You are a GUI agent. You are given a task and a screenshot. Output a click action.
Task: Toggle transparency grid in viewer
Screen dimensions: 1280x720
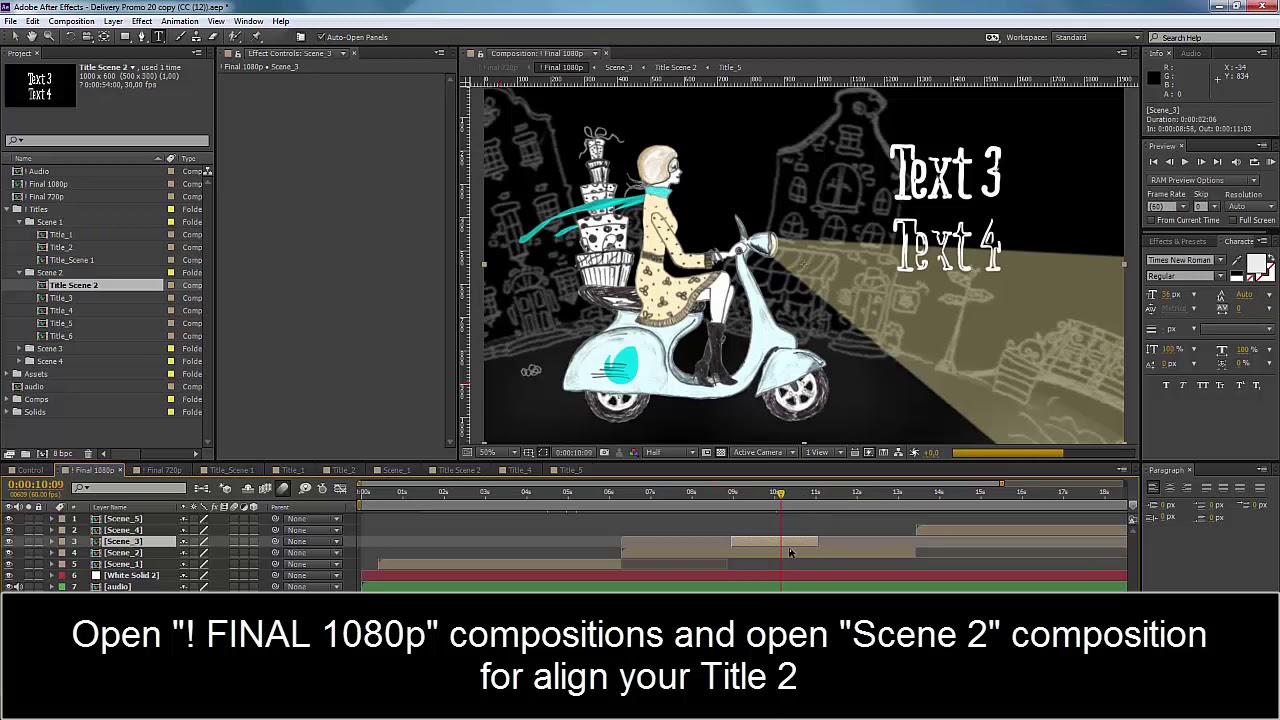[721, 452]
